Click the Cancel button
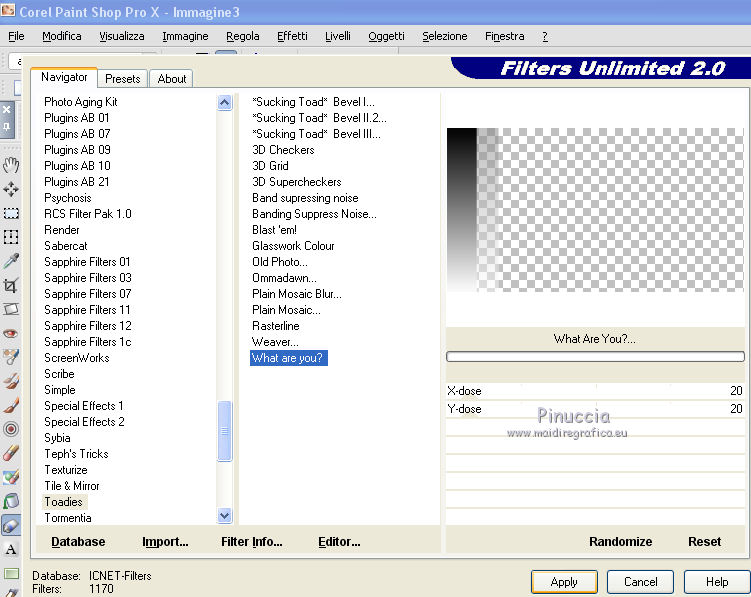 pyautogui.click(x=640, y=582)
